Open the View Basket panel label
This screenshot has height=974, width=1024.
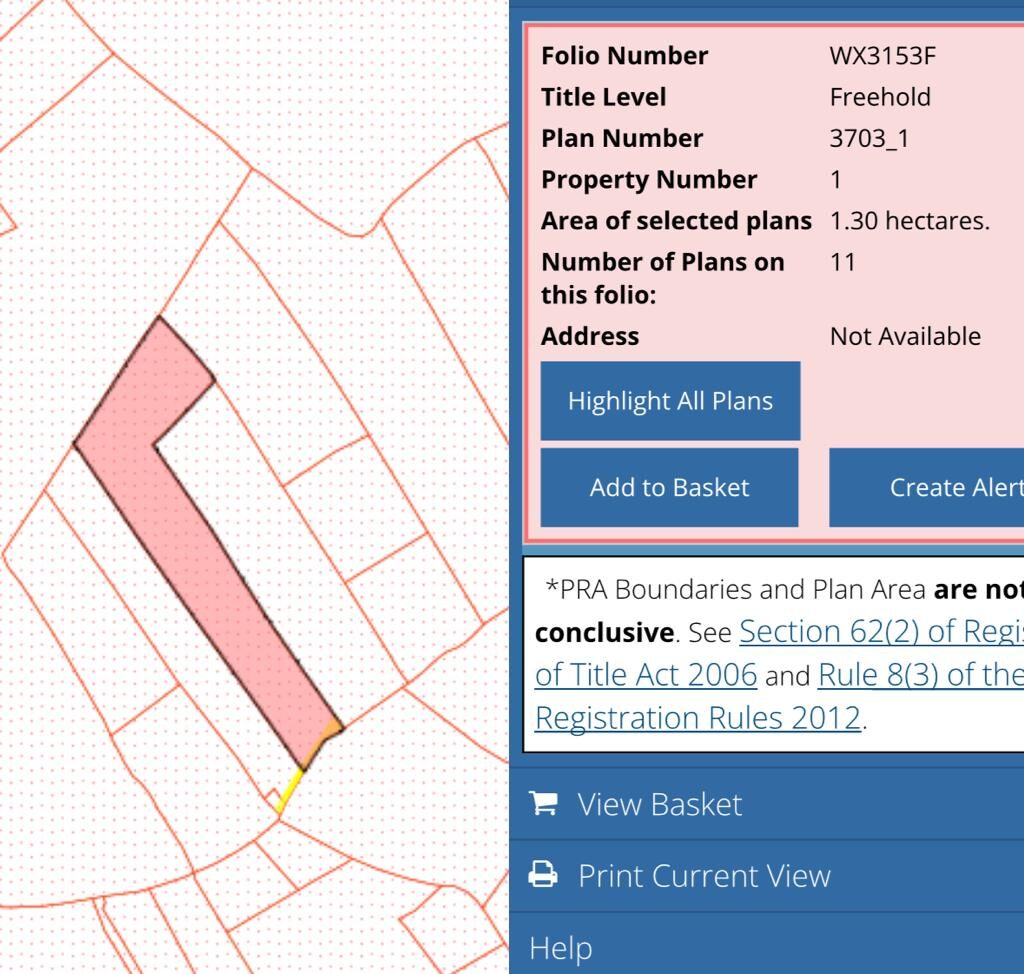click(659, 804)
